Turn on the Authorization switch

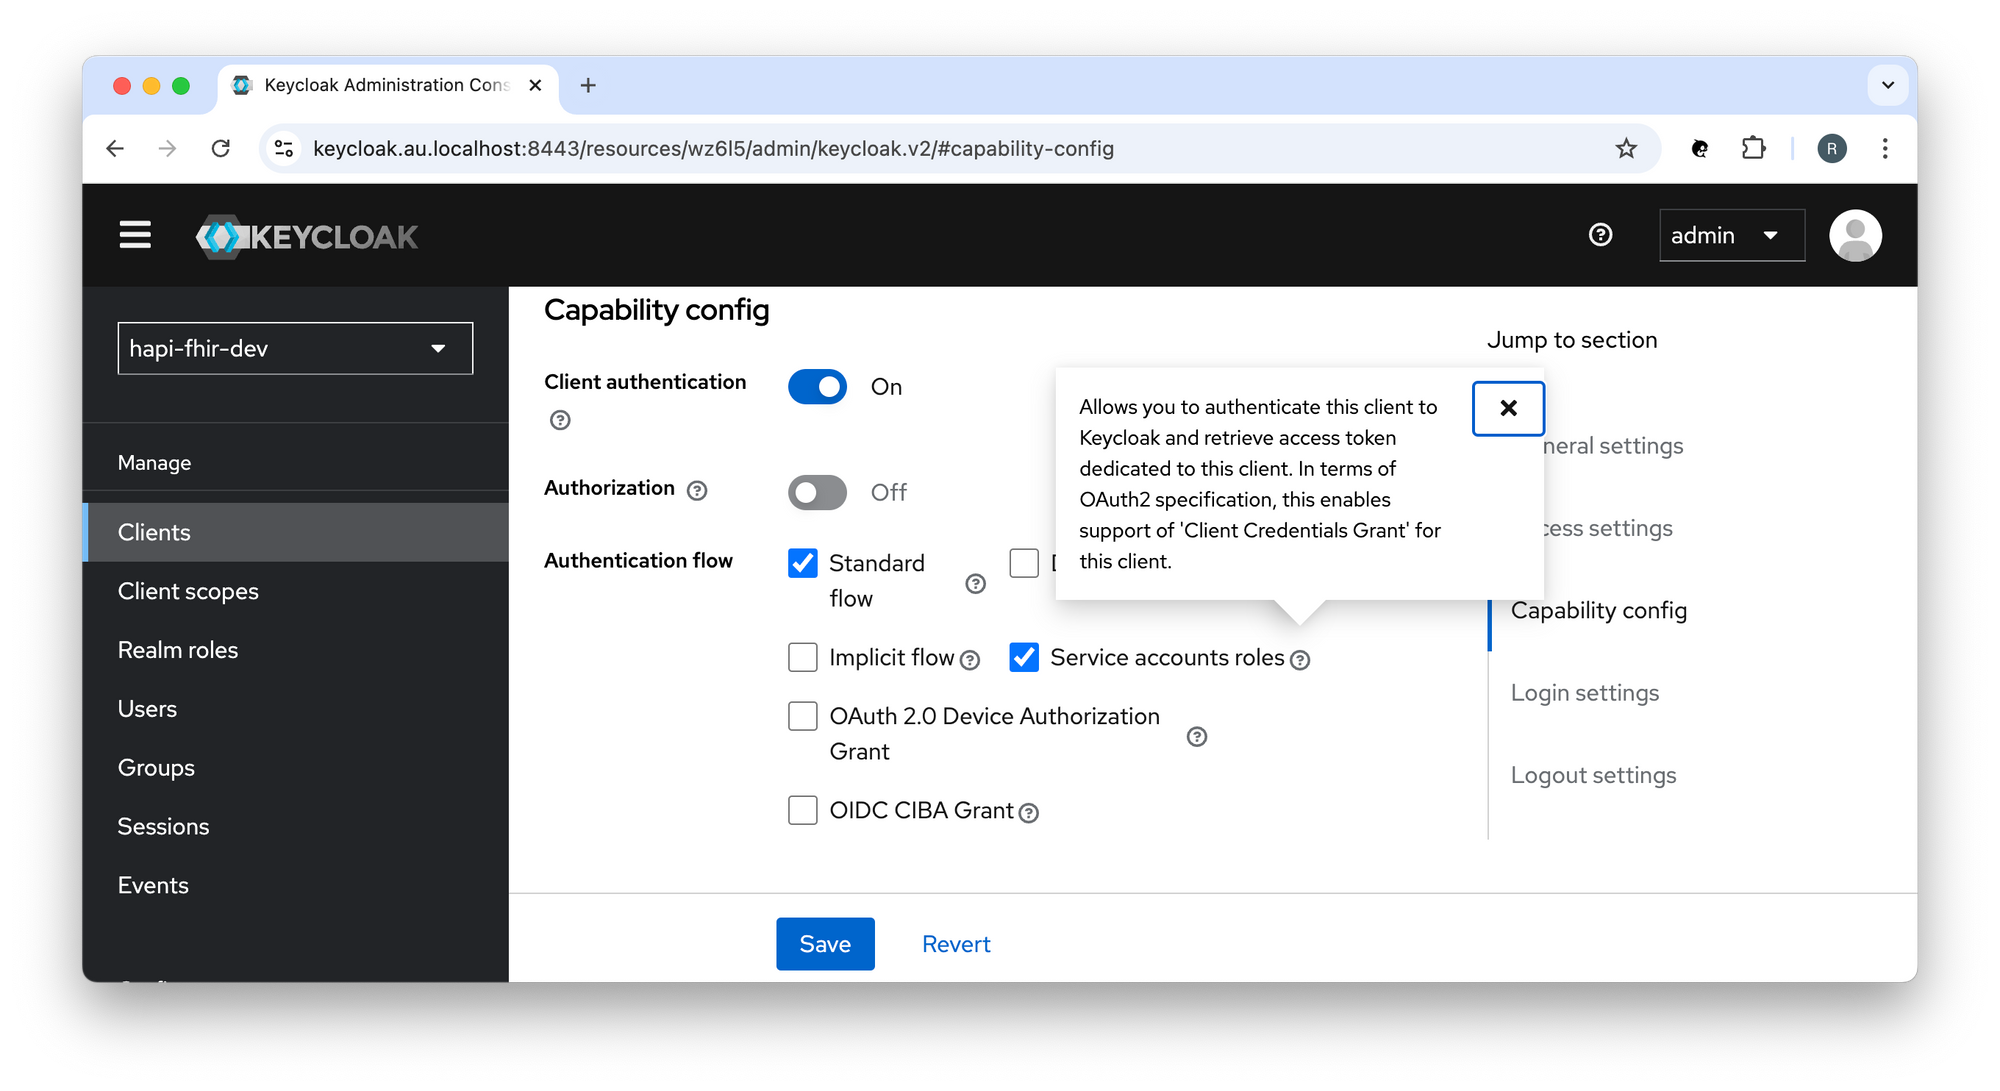817,492
